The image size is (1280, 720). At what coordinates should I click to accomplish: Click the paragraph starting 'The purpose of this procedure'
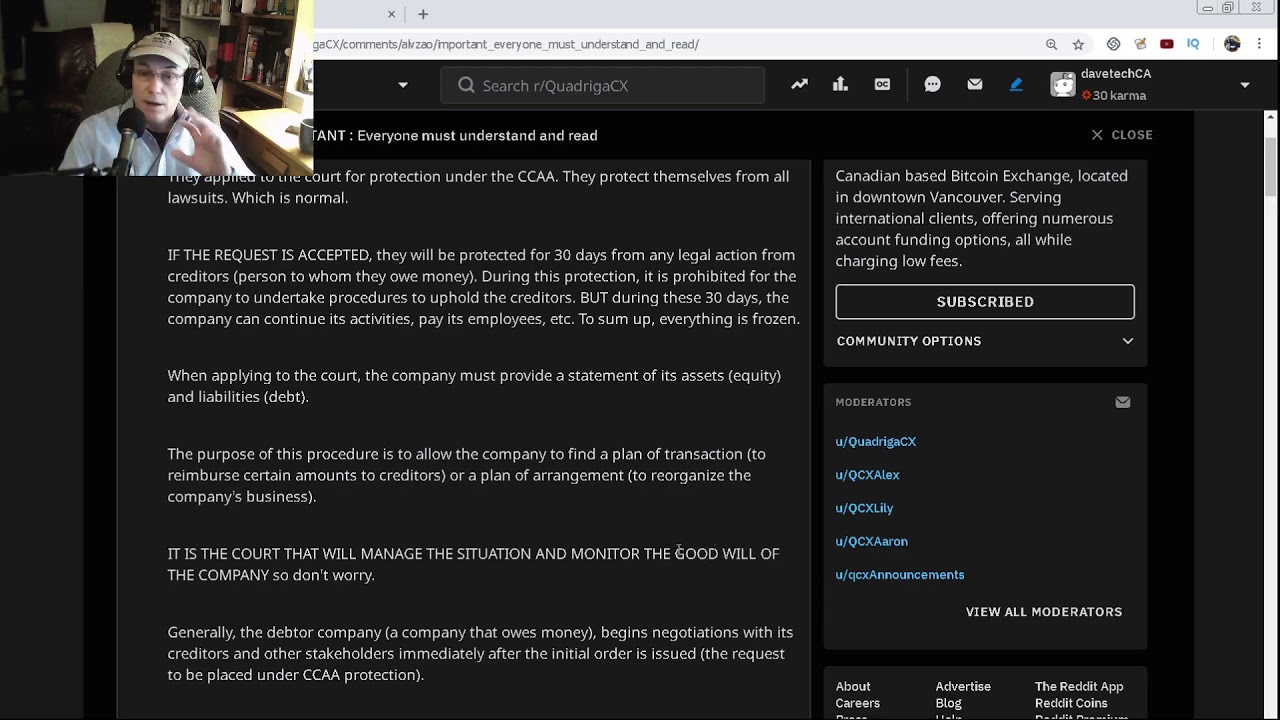coord(467,475)
